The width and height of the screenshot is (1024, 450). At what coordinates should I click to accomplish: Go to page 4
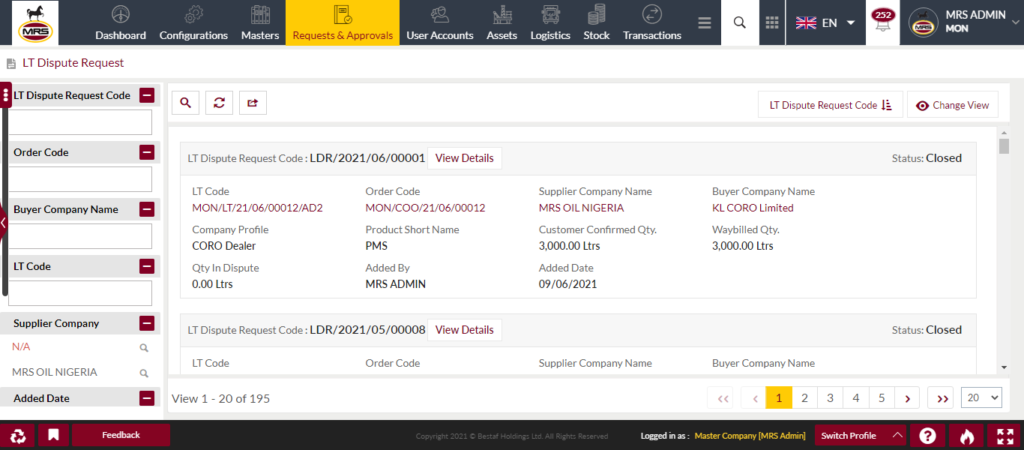pyautogui.click(x=856, y=398)
